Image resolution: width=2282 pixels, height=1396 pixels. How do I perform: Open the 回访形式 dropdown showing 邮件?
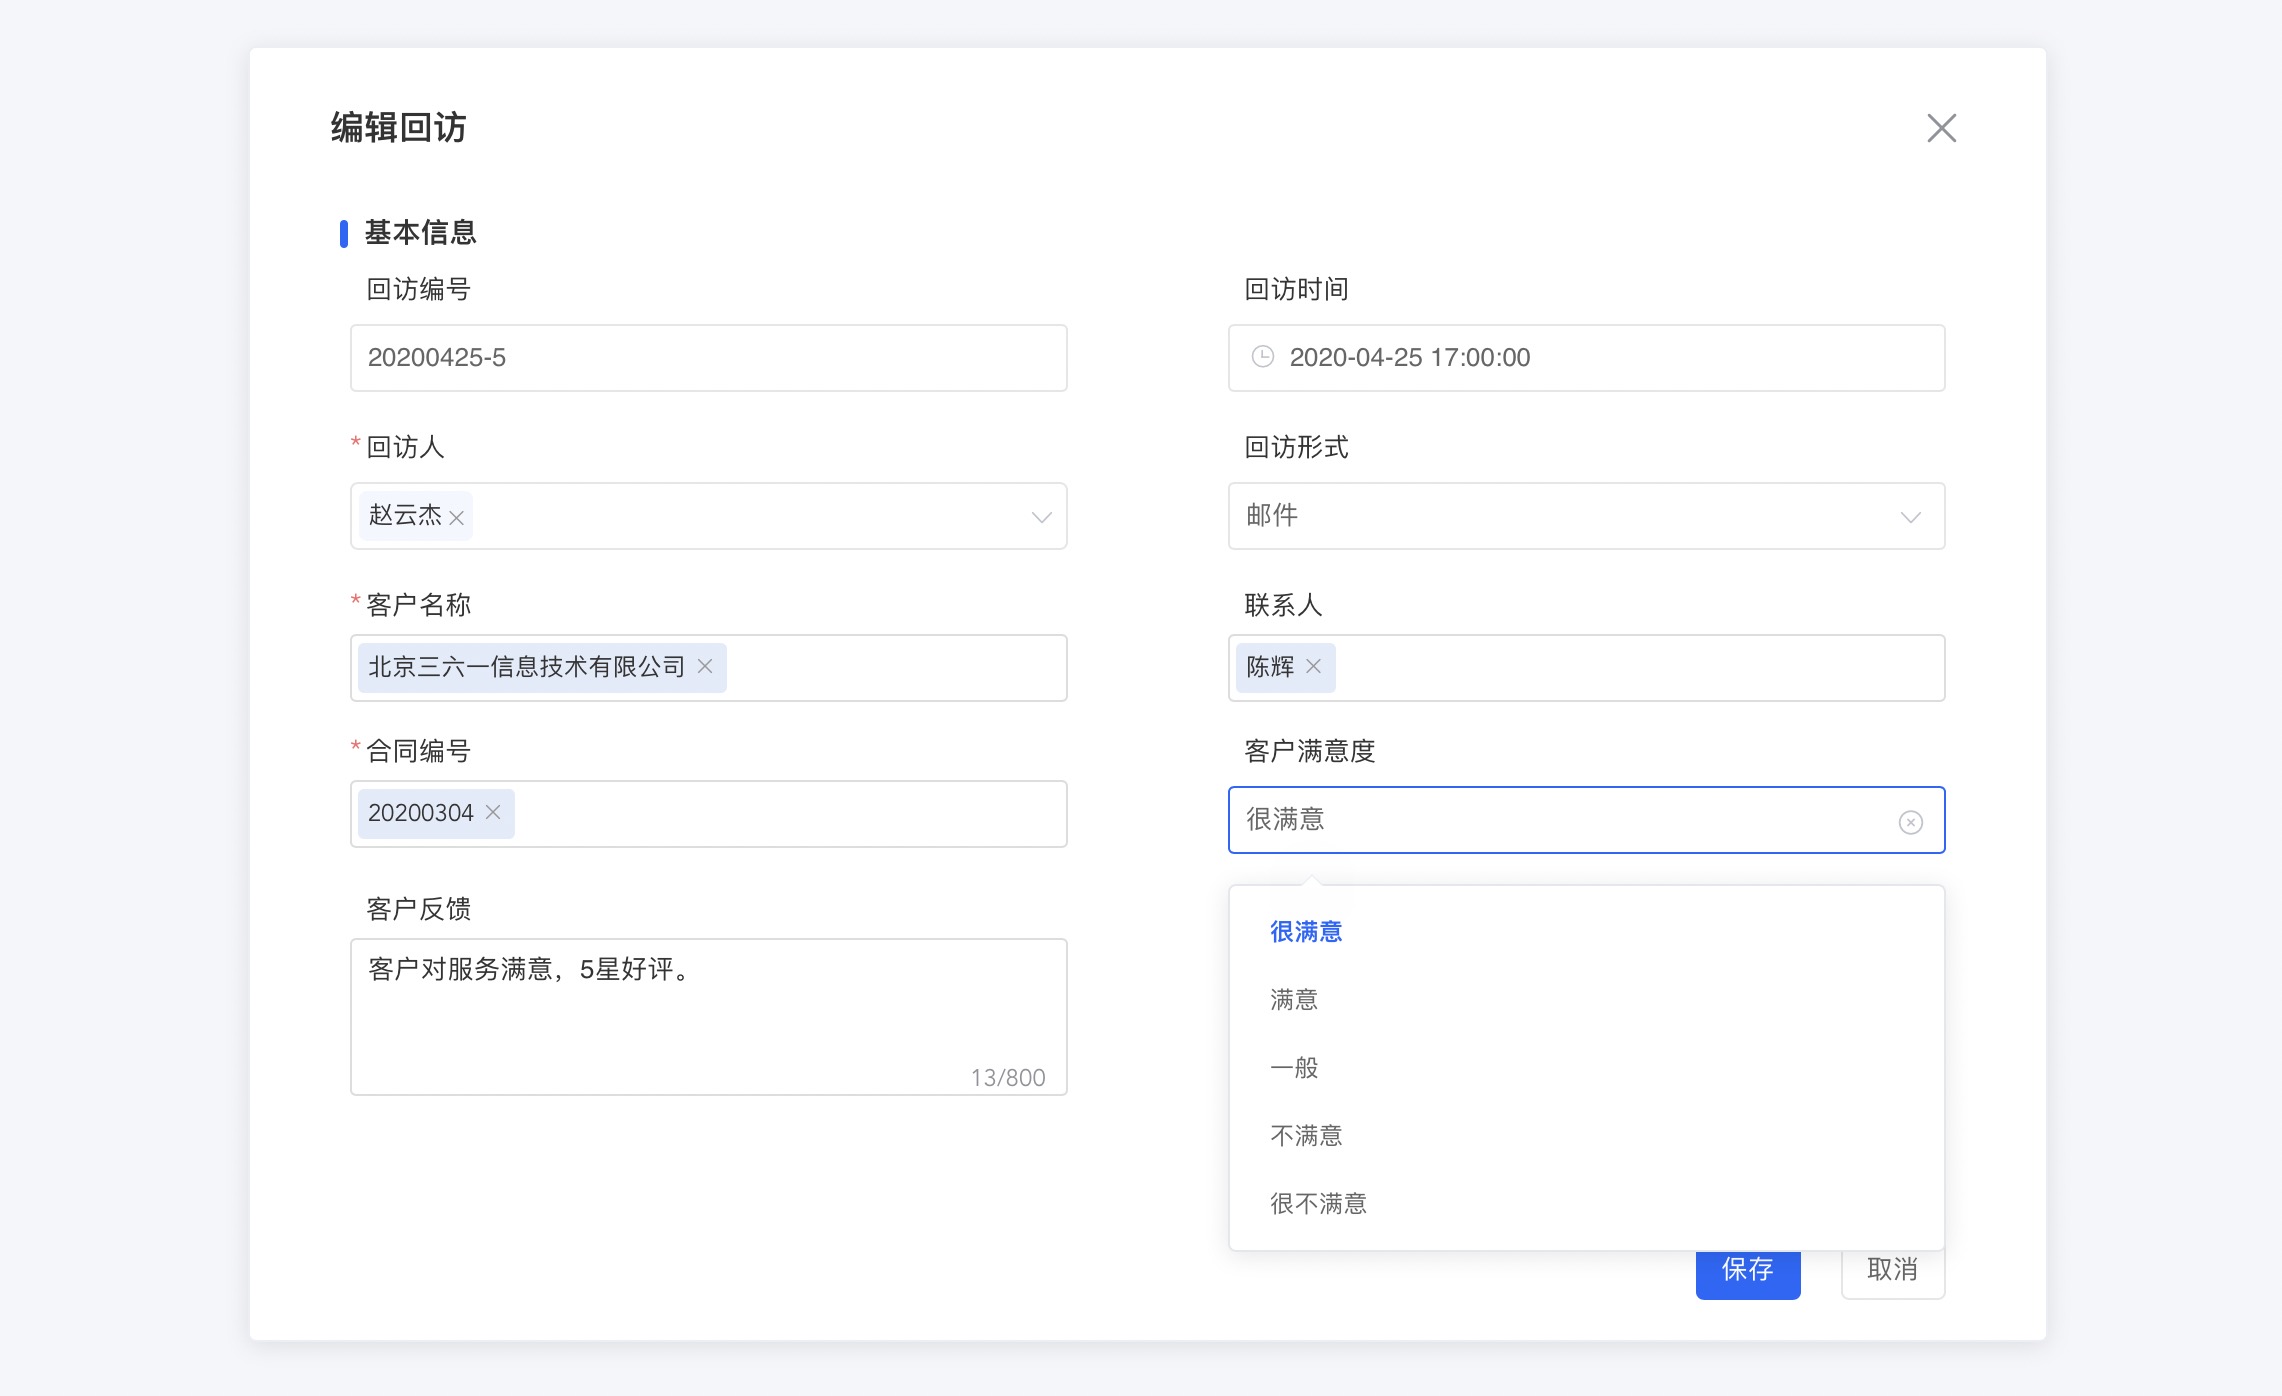point(1586,516)
